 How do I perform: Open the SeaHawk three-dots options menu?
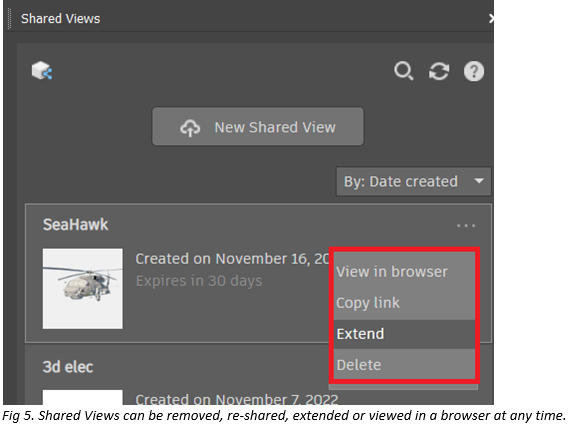coord(466,226)
